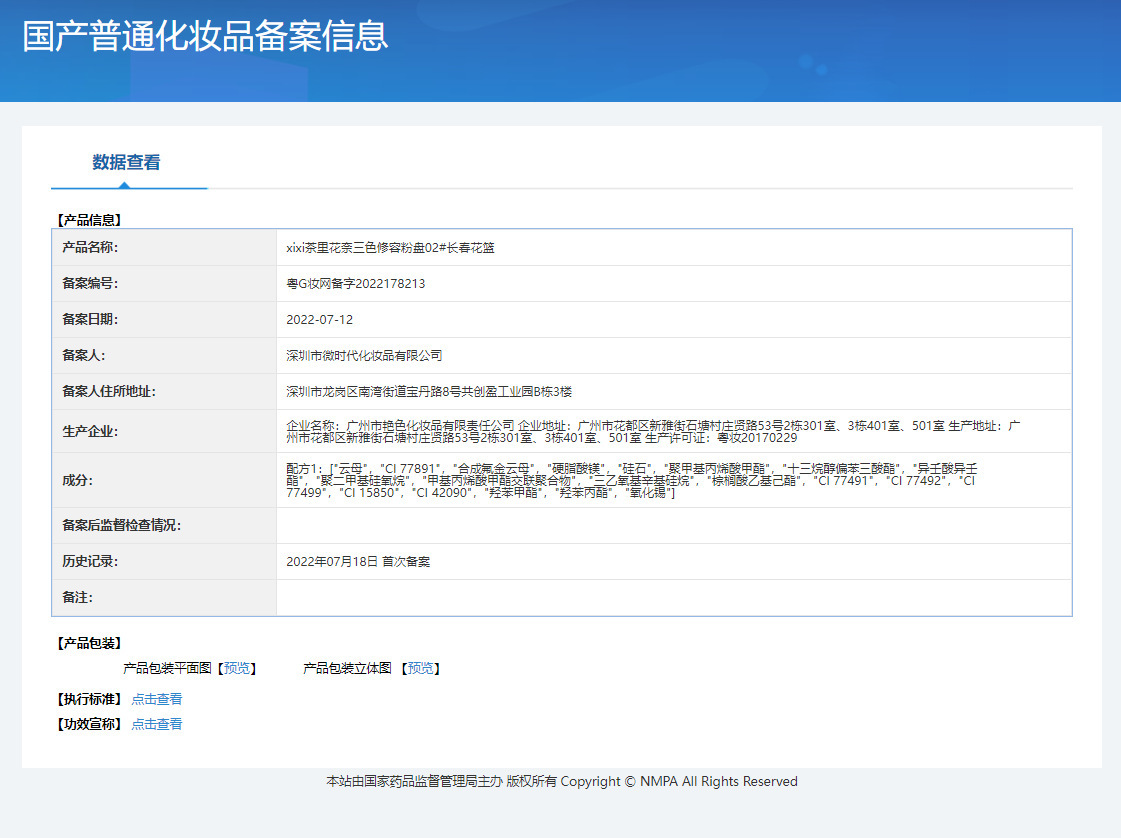Select the 生产企业 details text
The image size is (1121, 838).
coord(653,431)
